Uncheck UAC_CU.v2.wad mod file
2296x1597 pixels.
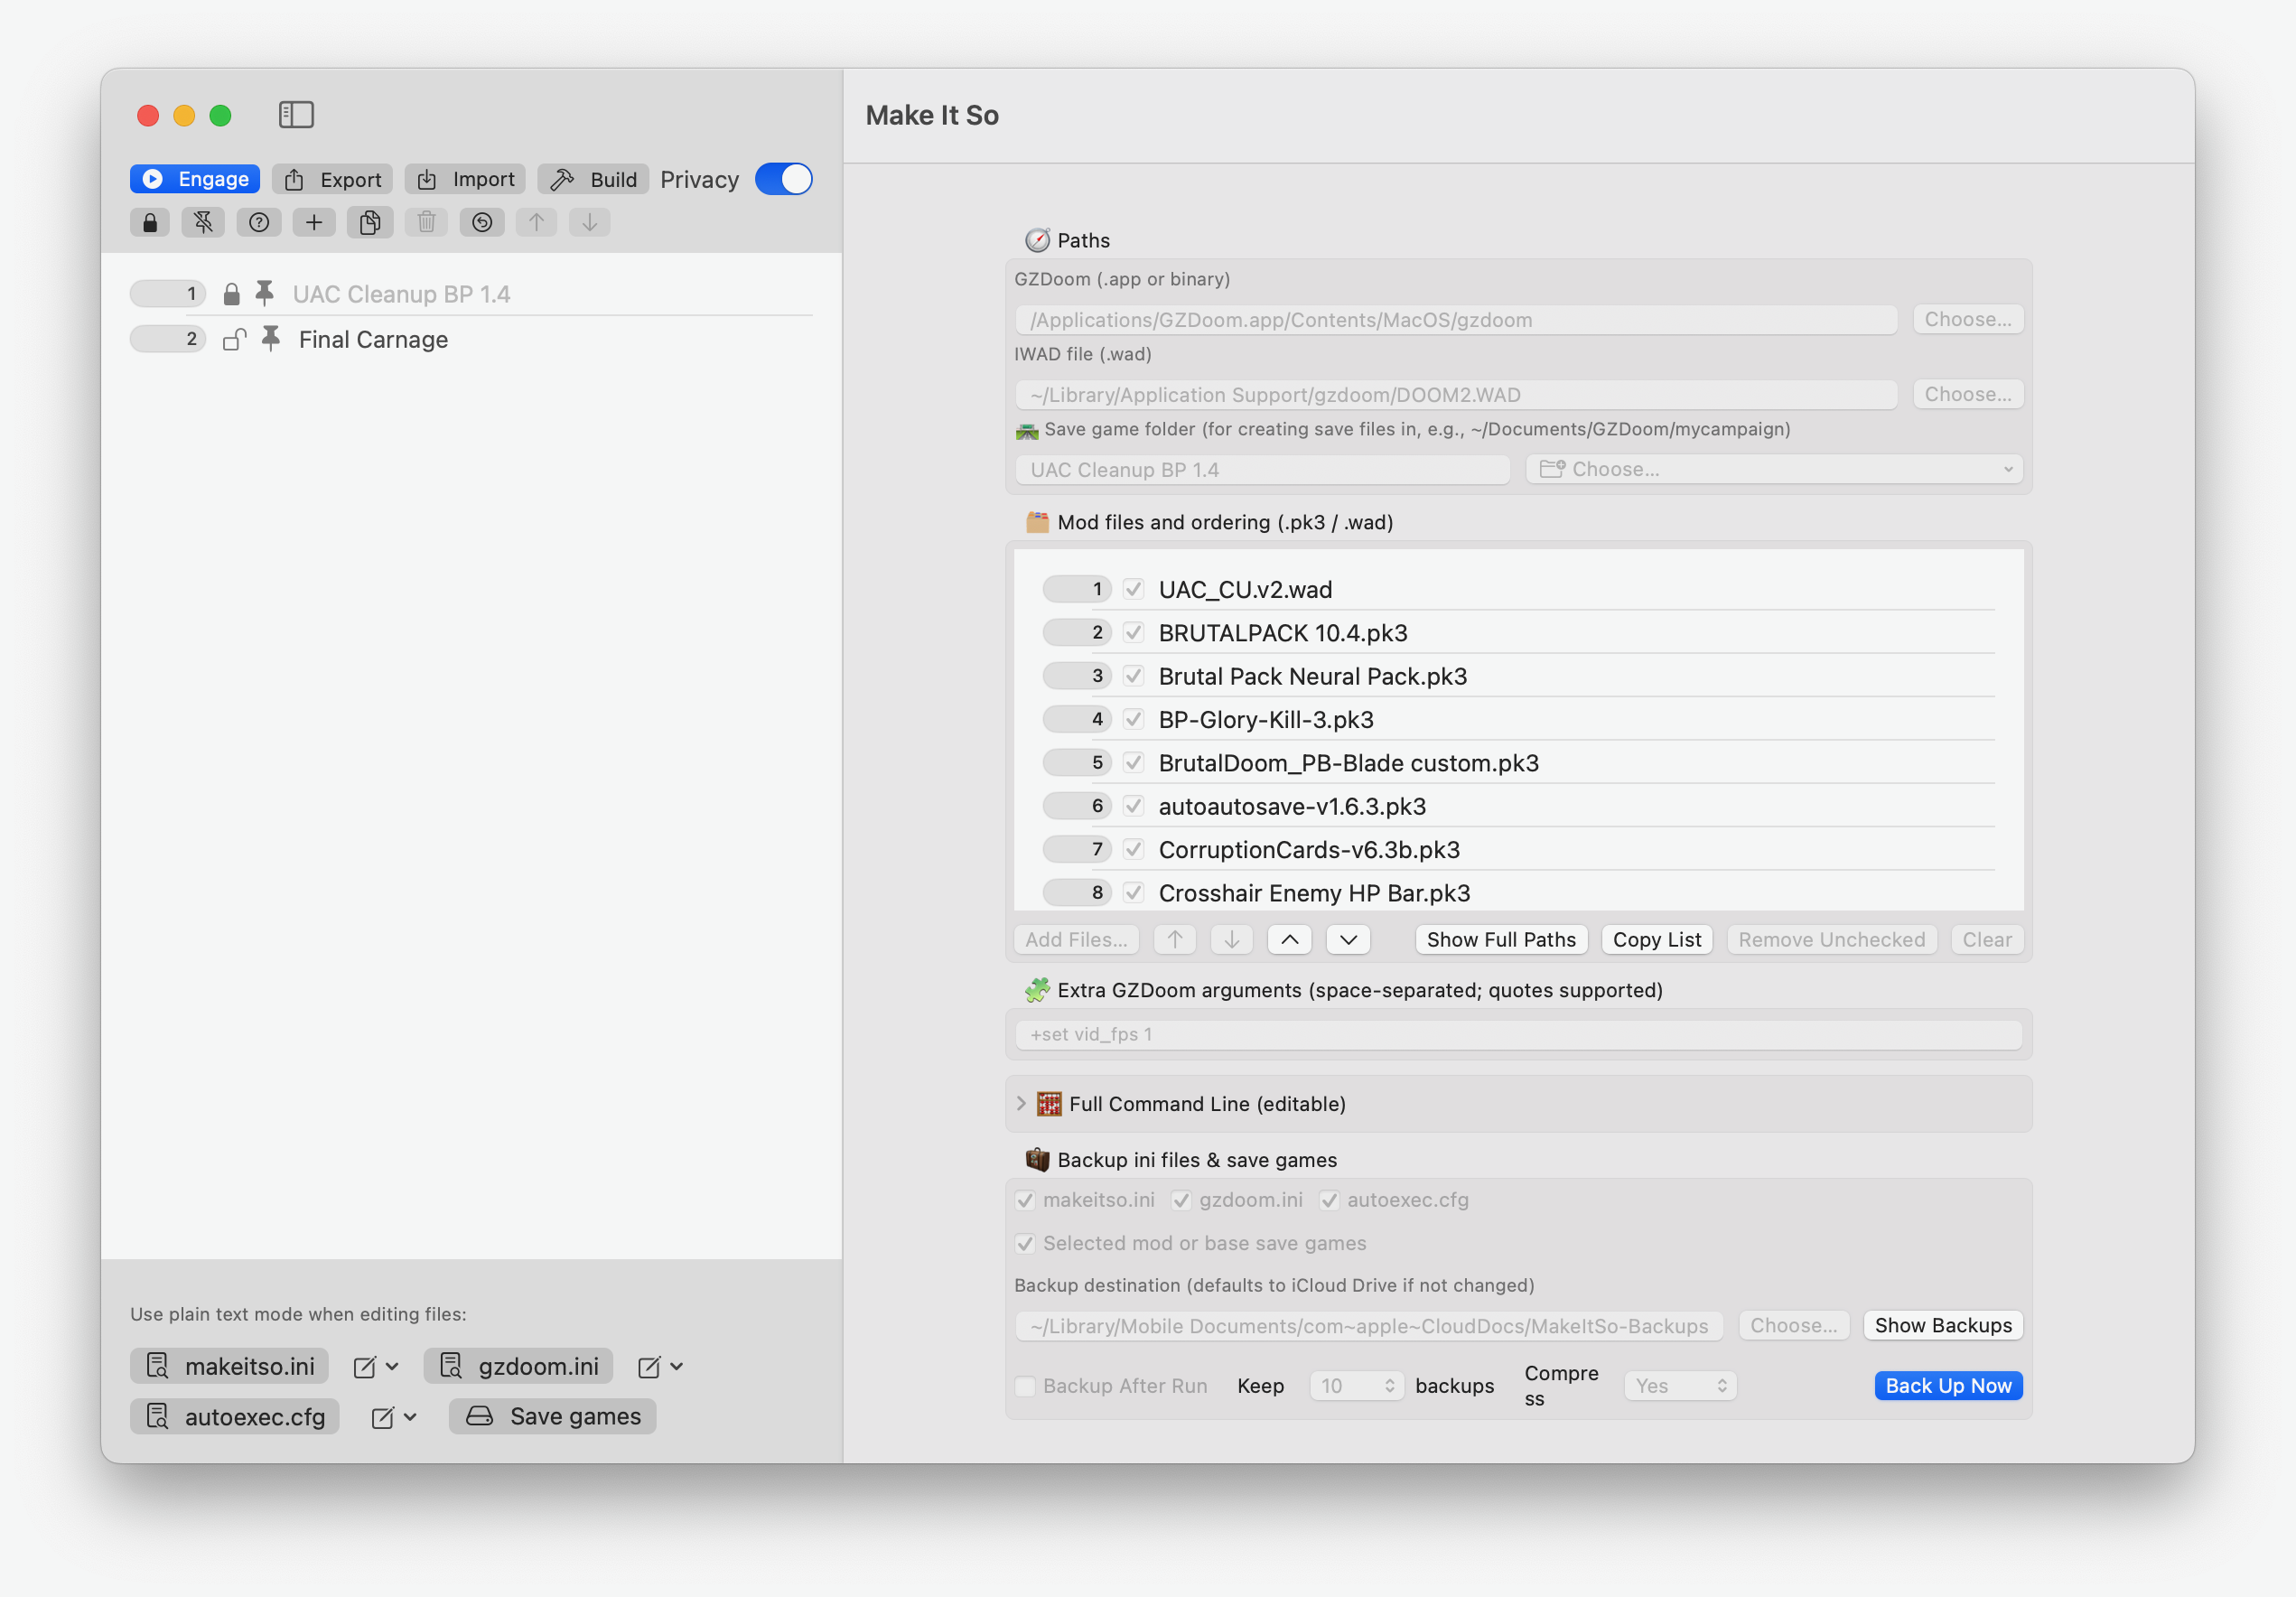[1133, 589]
